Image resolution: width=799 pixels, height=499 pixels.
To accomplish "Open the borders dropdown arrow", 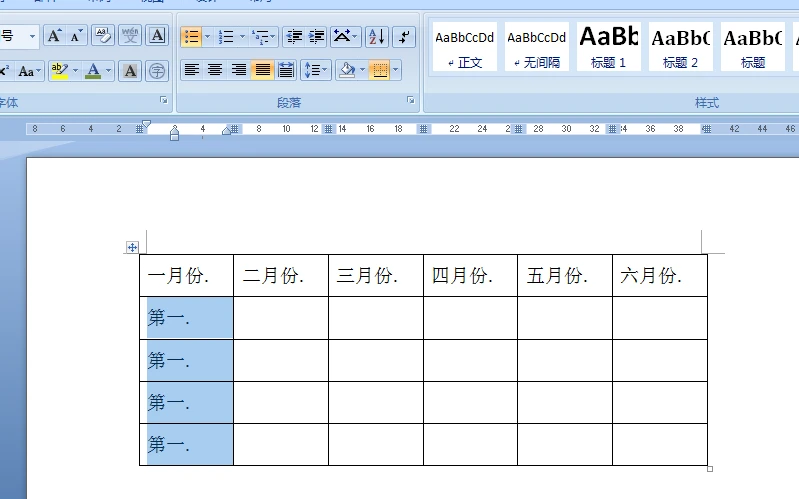I will [x=396, y=70].
